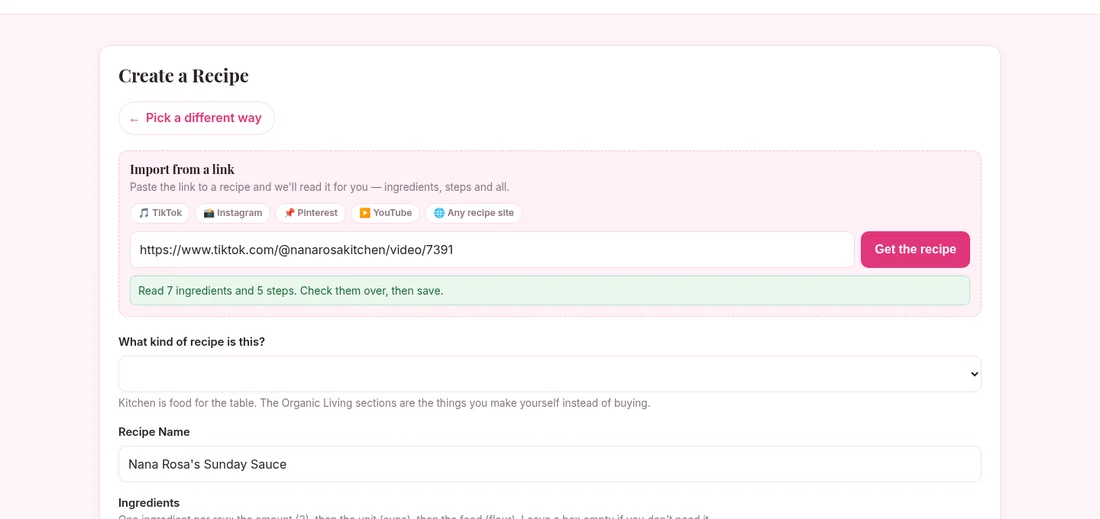
Task: Select the YouTube source chip
Action: (385, 213)
